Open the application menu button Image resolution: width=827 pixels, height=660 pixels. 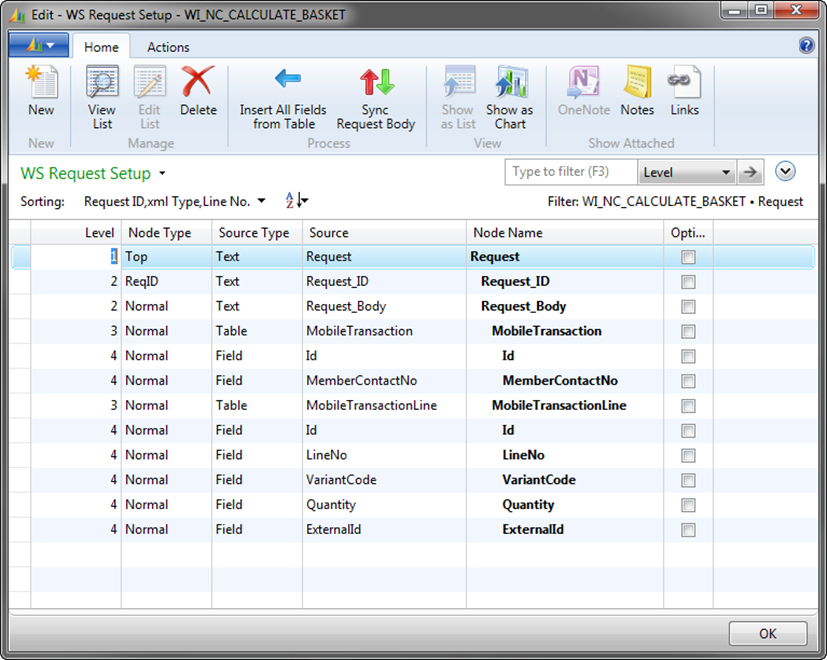[38, 46]
